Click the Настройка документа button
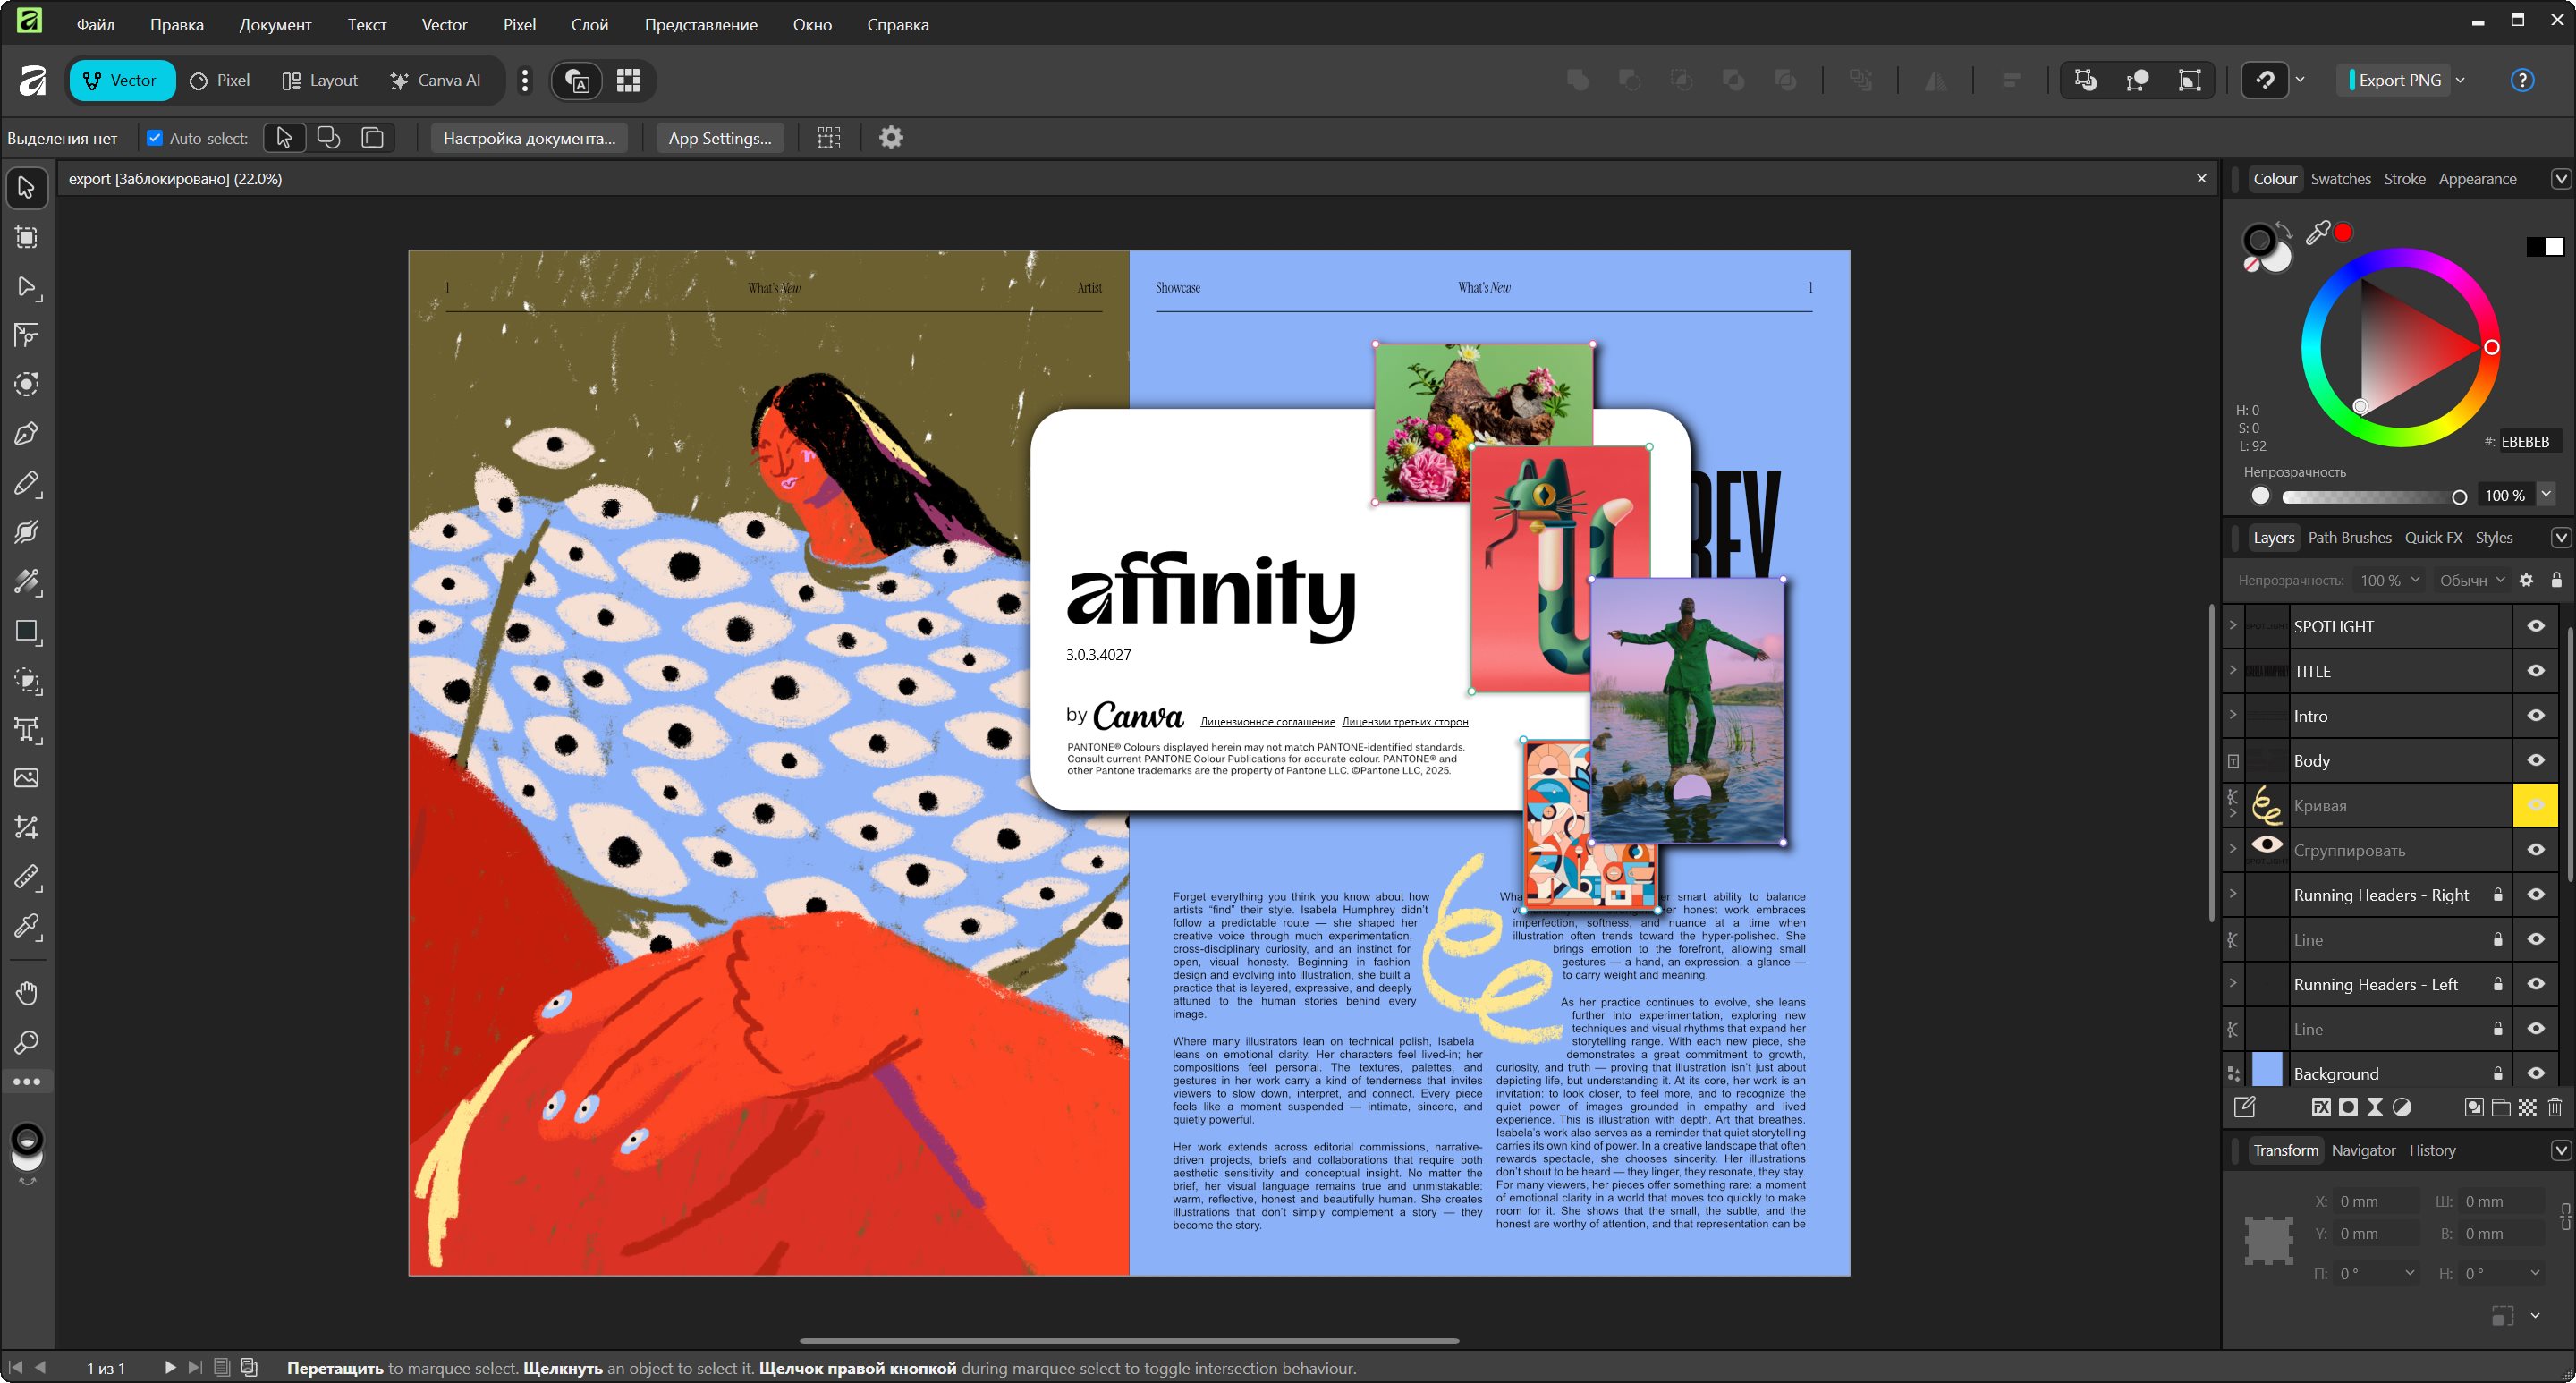 point(529,138)
